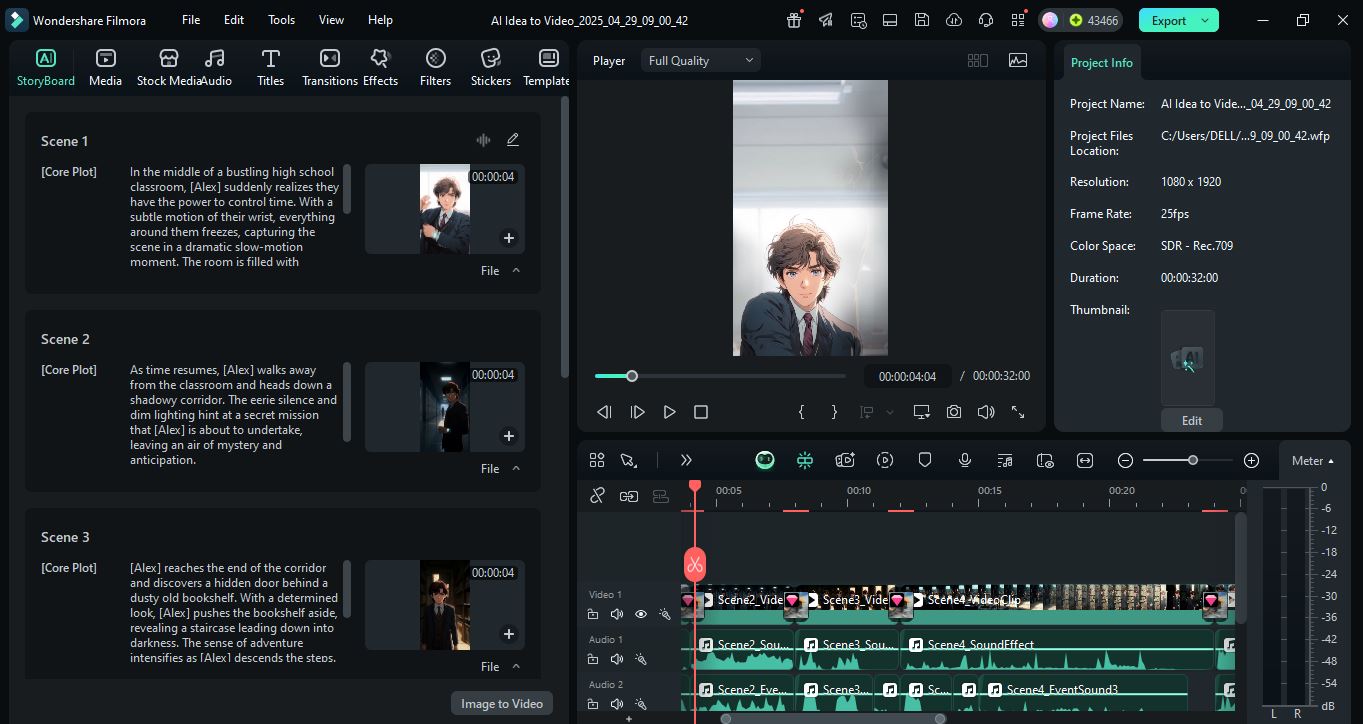Click the save project icon
This screenshot has height=724, width=1363.
tap(922, 20)
